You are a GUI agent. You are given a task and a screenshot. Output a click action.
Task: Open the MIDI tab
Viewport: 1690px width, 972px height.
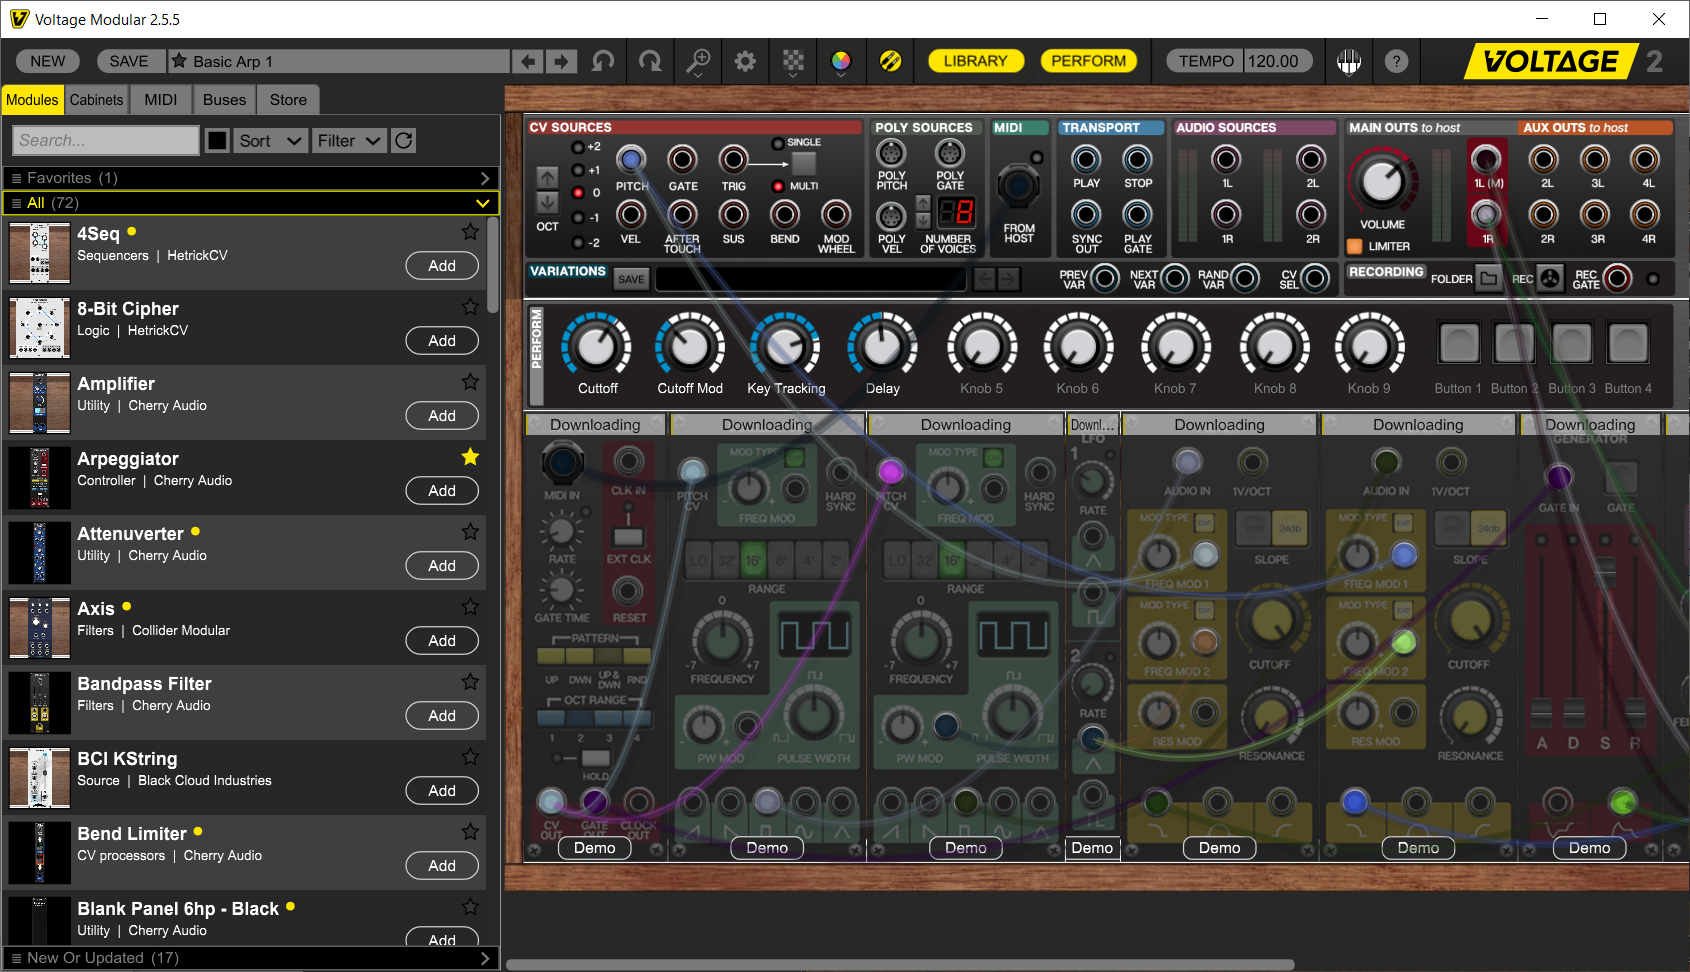tap(161, 100)
